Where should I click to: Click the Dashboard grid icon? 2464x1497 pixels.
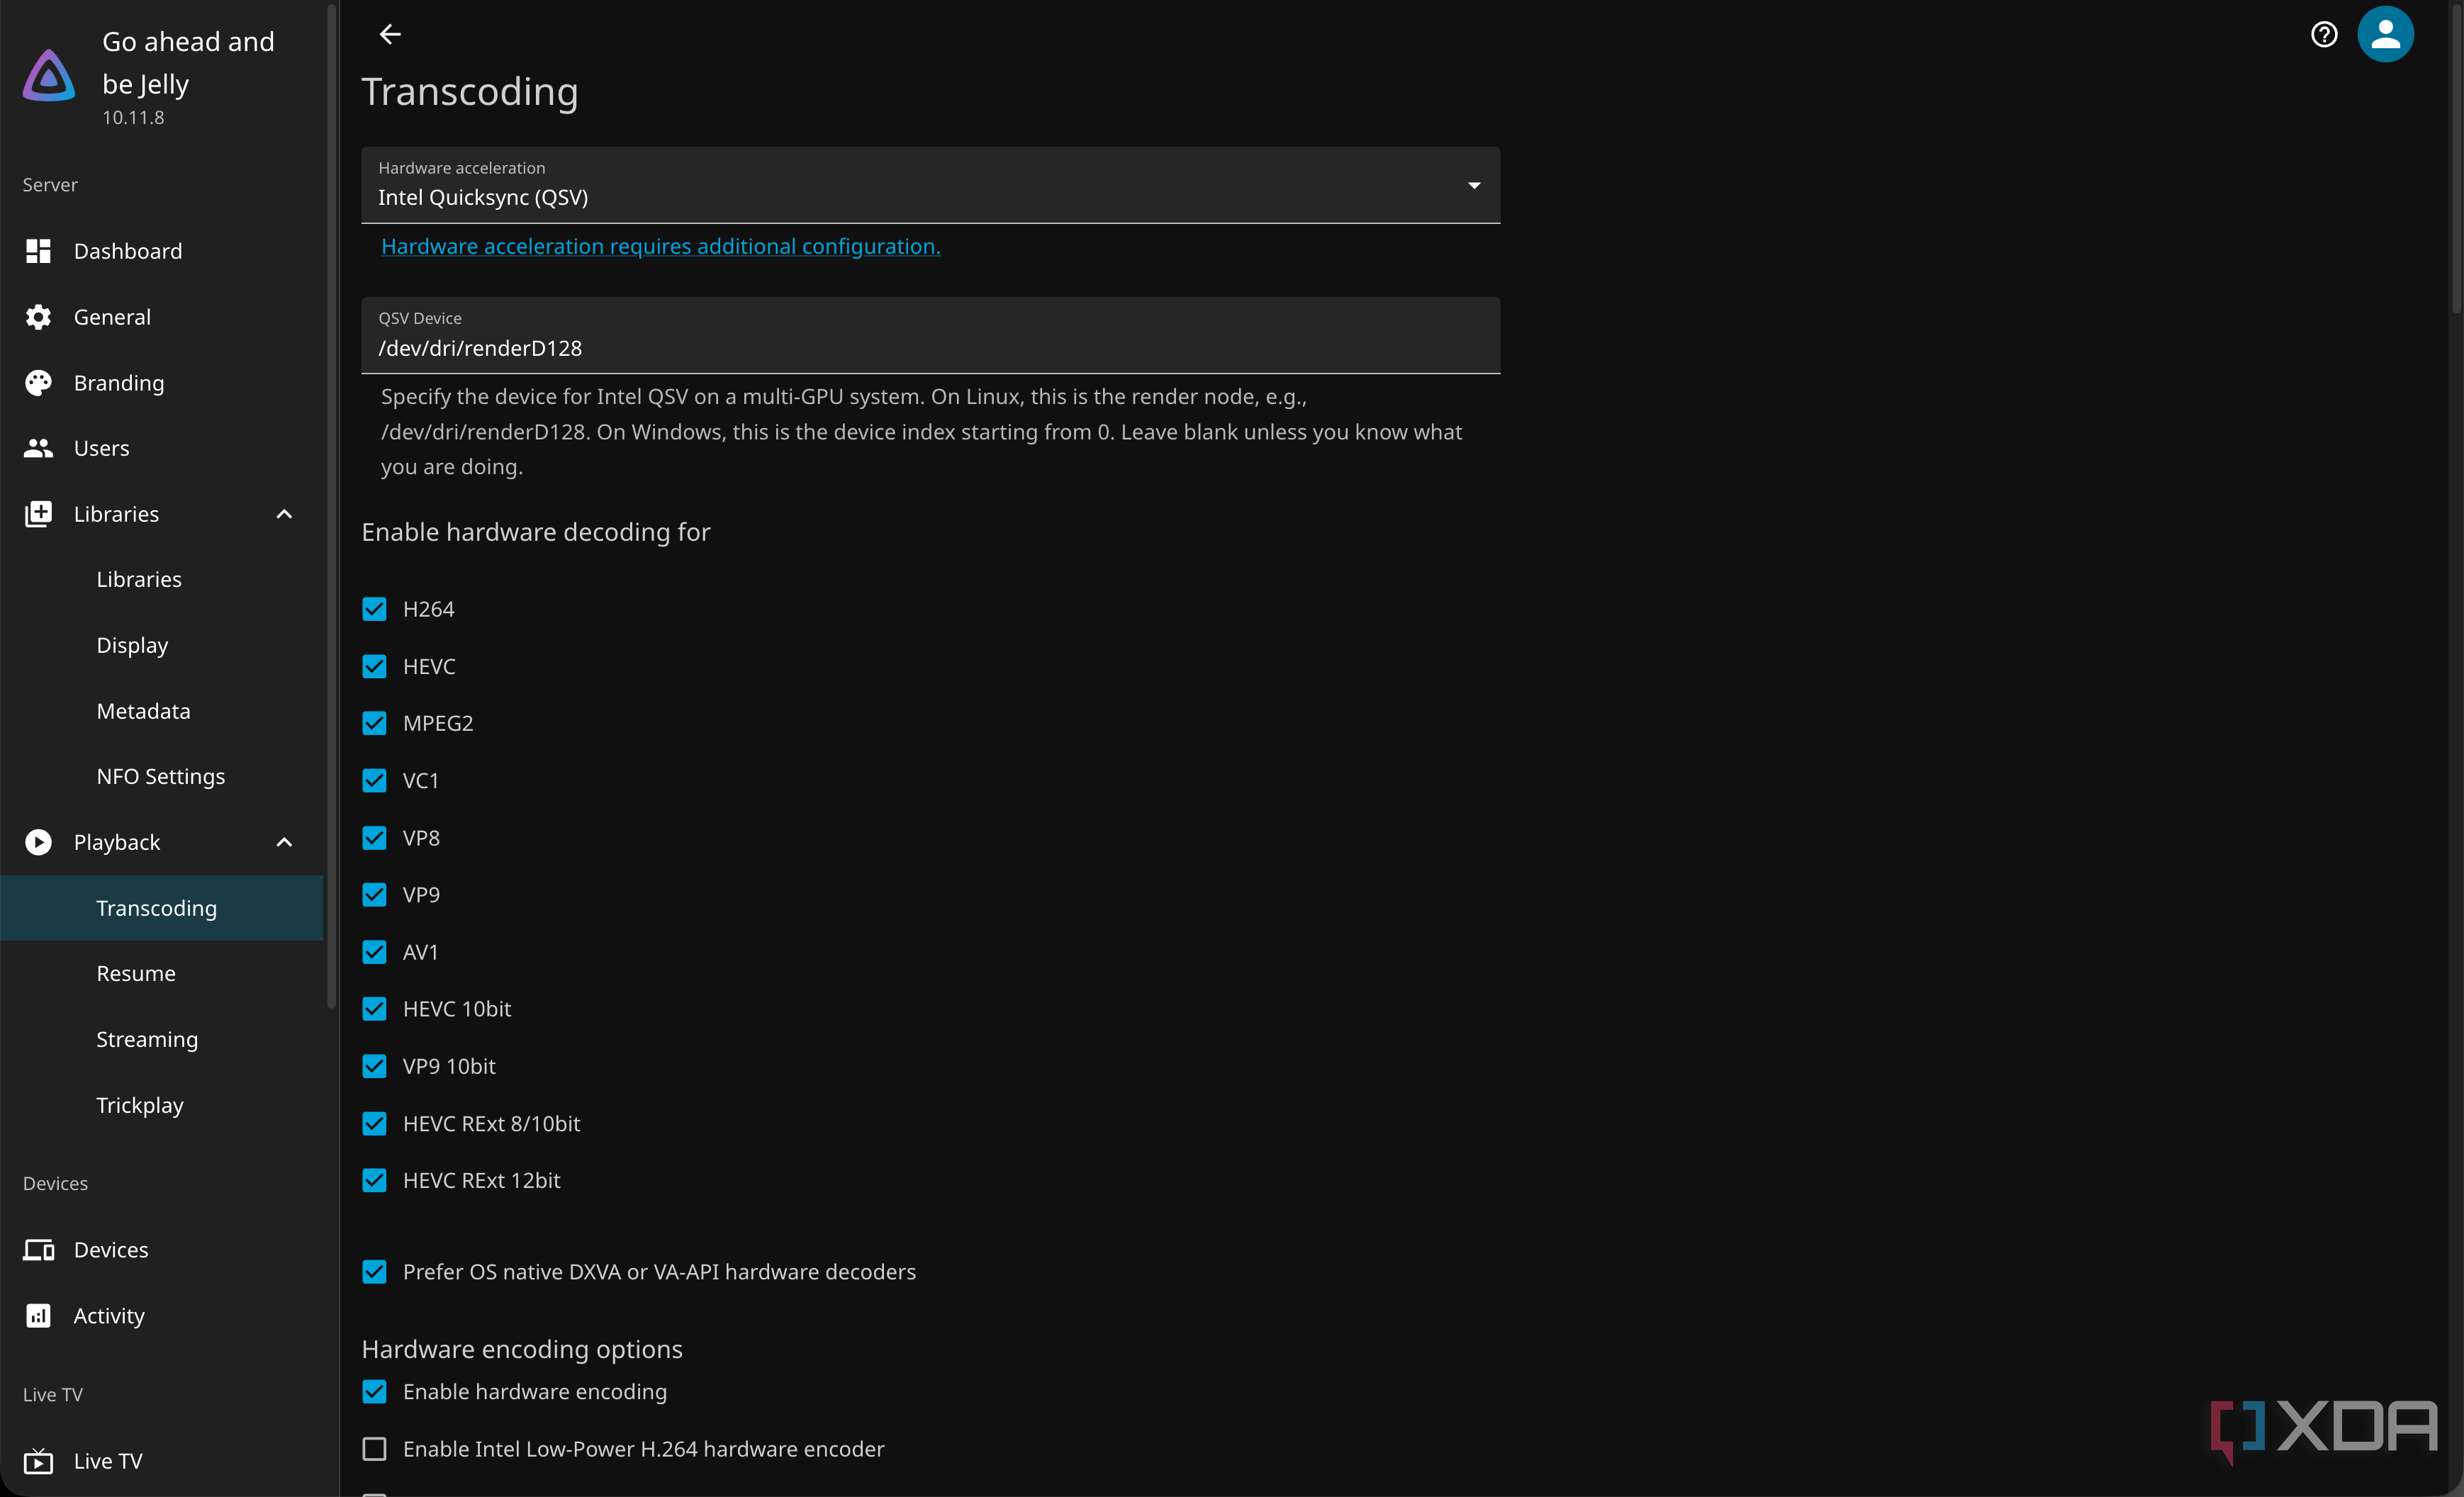[x=38, y=251]
